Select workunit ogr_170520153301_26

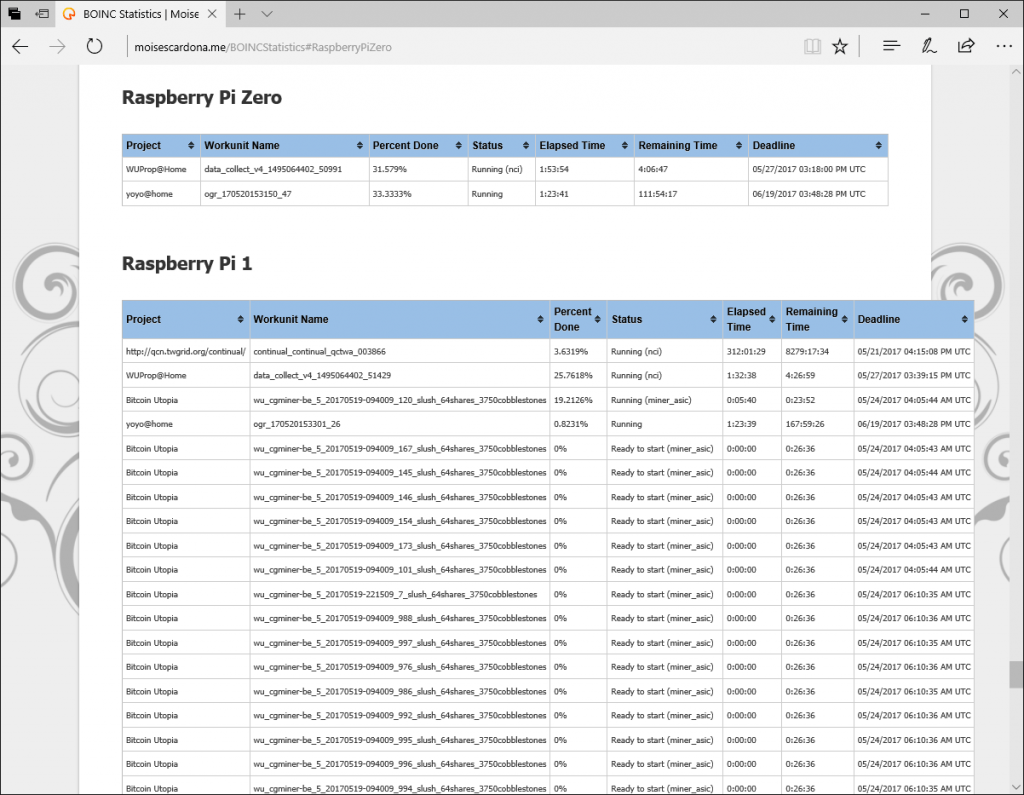[x=296, y=424]
